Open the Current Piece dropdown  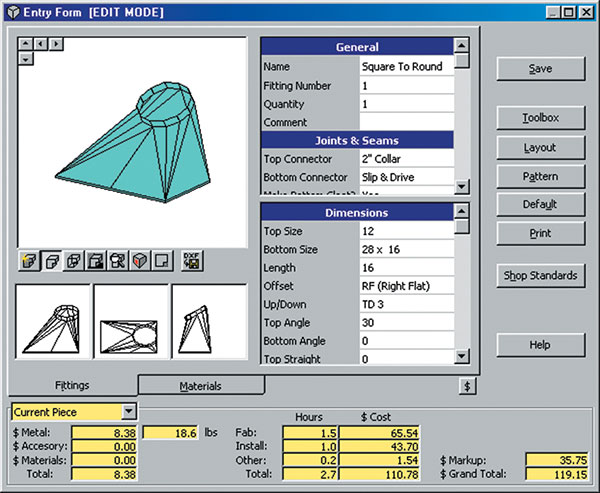click(x=128, y=411)
